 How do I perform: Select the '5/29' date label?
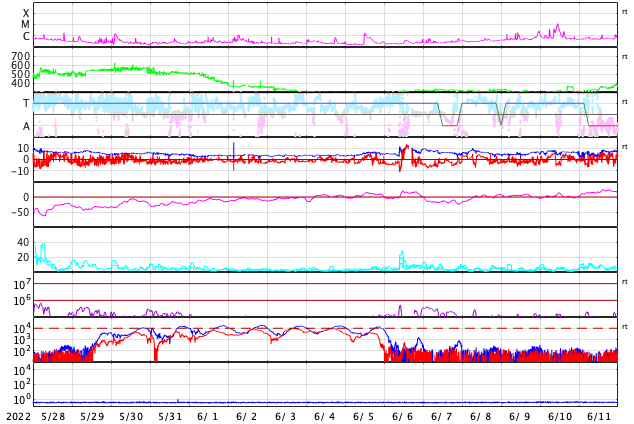tap(92, 416)
